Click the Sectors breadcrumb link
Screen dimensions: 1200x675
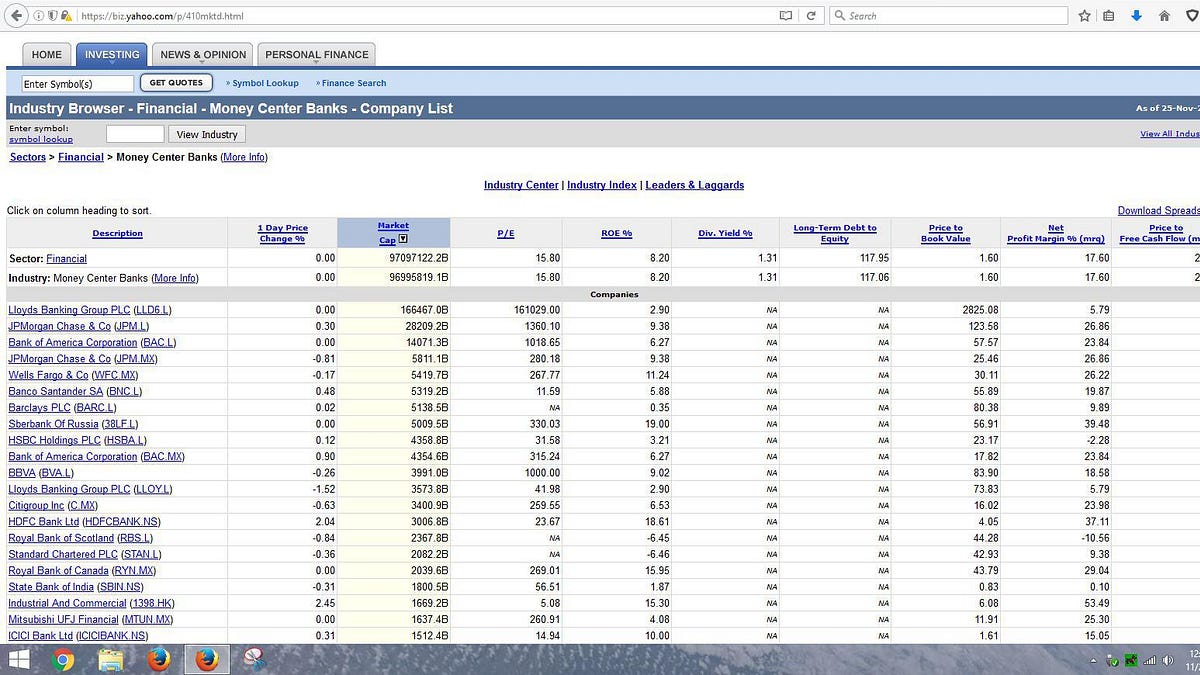click(x=28, y=157)
